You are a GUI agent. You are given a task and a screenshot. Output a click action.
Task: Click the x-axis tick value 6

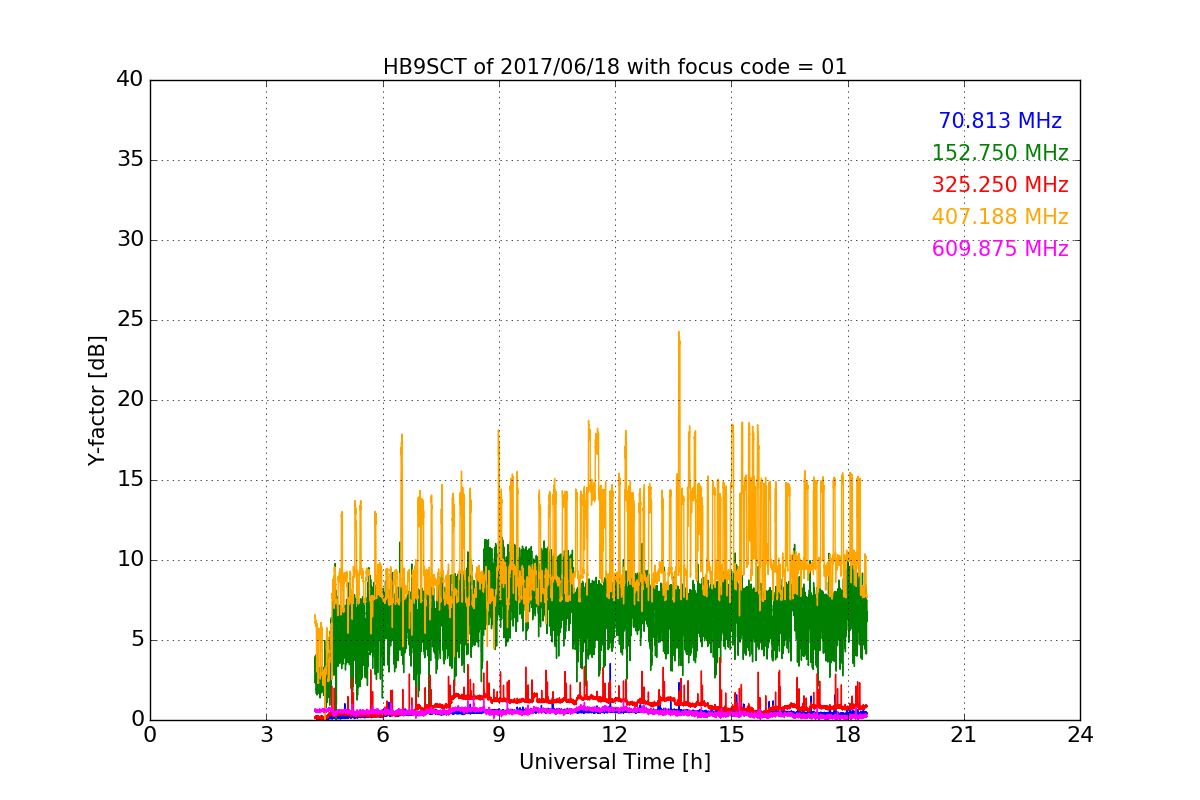[x=383, y=735]
